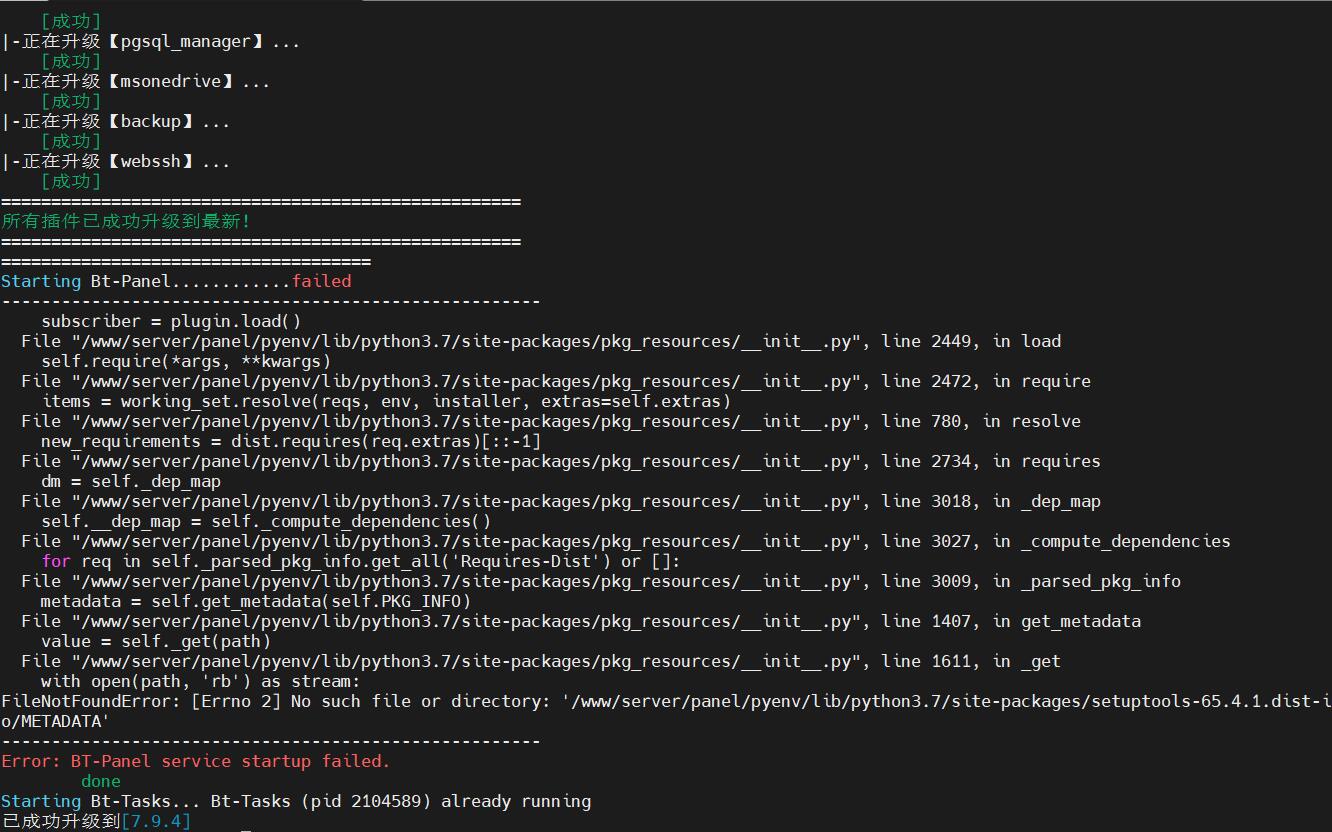Click the 'line 3027, in _compute_dependencies' text

[x=1056, y=541]
